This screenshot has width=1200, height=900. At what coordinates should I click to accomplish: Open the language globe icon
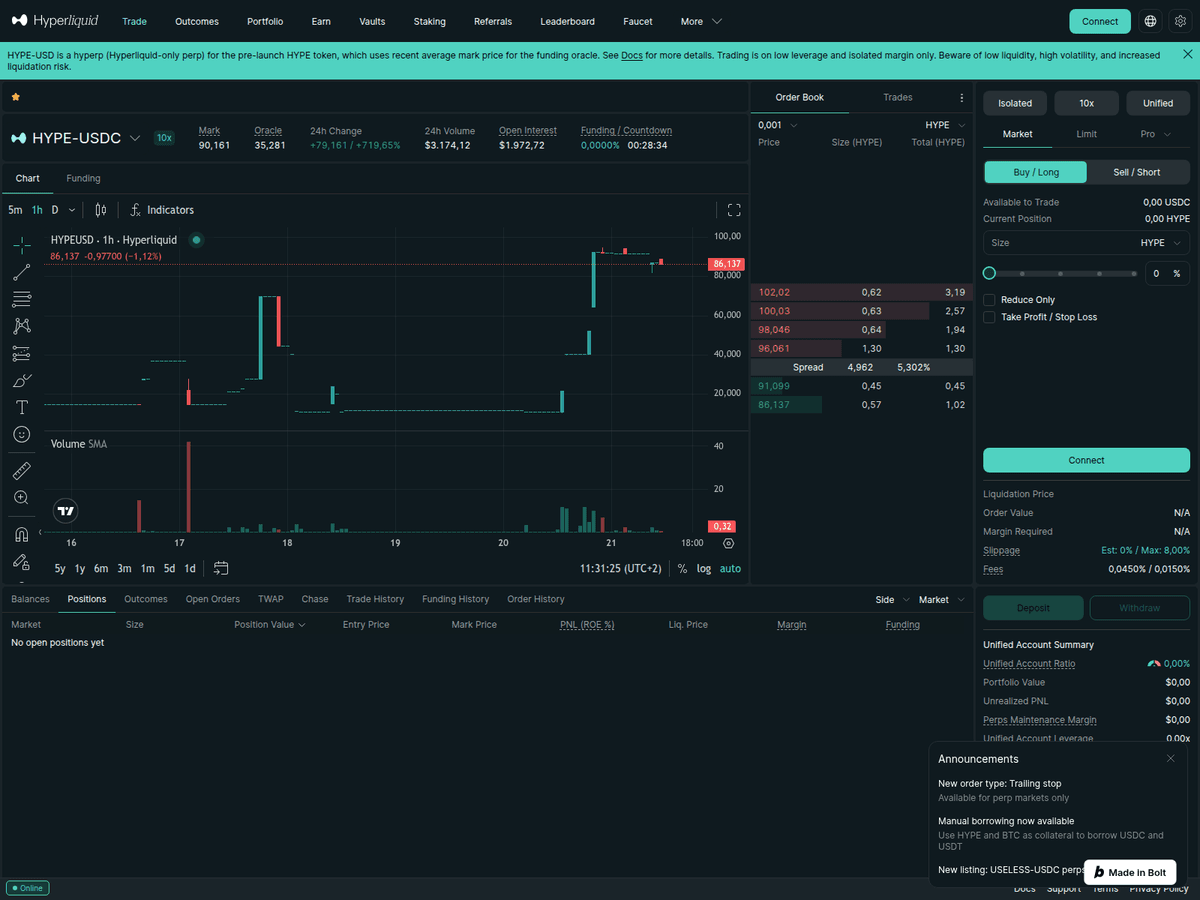pos(1151,21)
